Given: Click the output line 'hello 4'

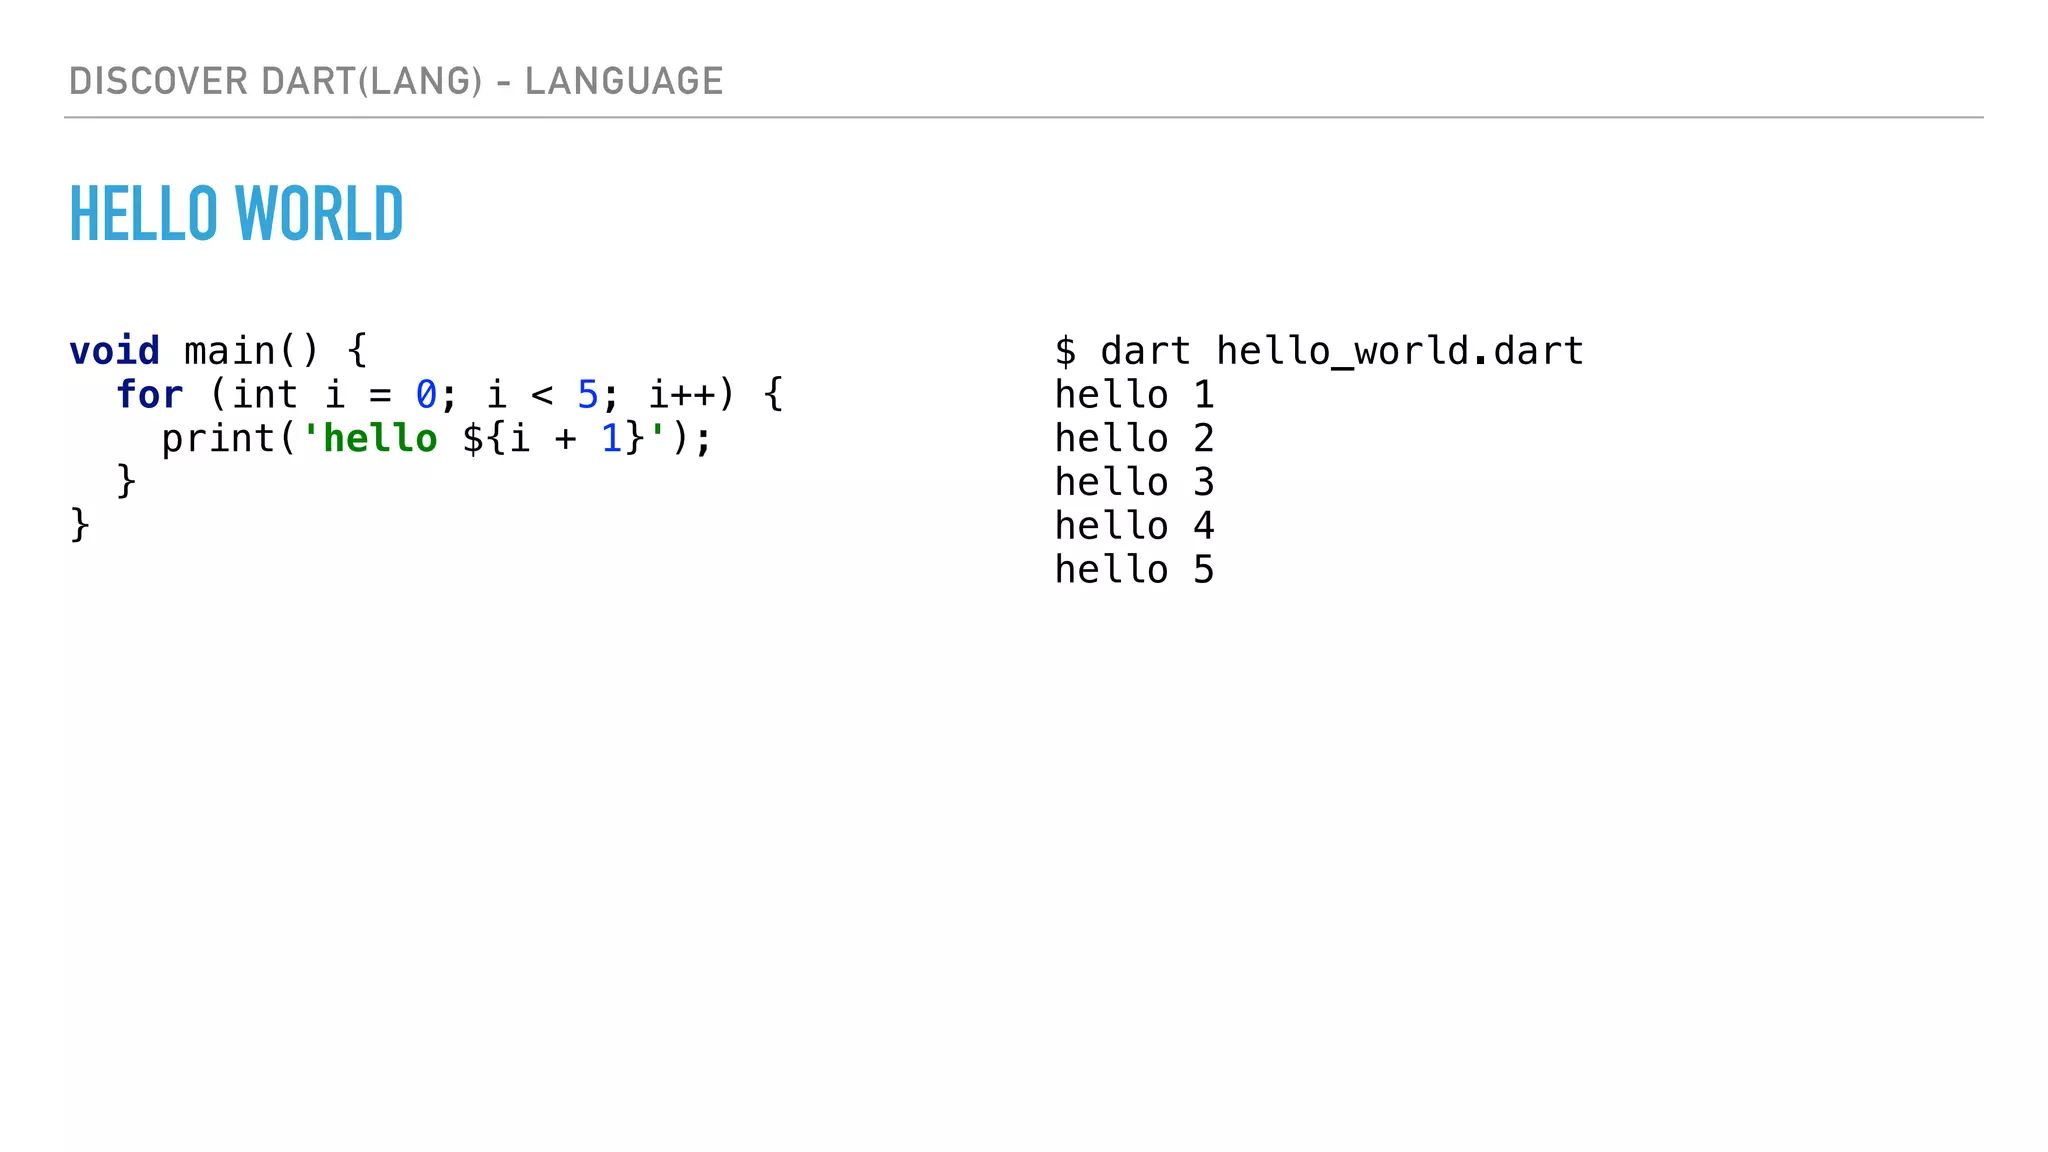Looking at the screenshot, I should point(1134,526).
